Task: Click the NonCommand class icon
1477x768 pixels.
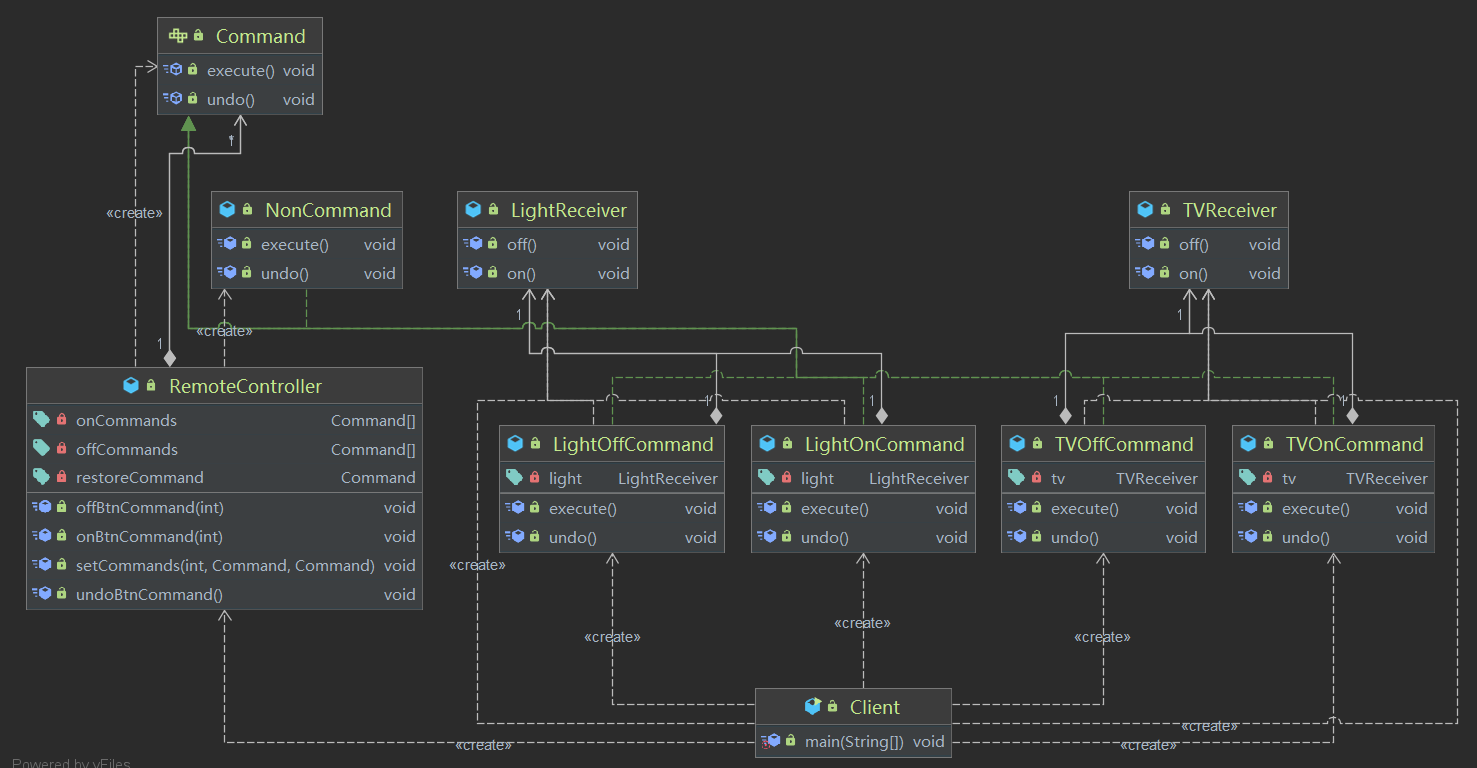Action: 227,210
